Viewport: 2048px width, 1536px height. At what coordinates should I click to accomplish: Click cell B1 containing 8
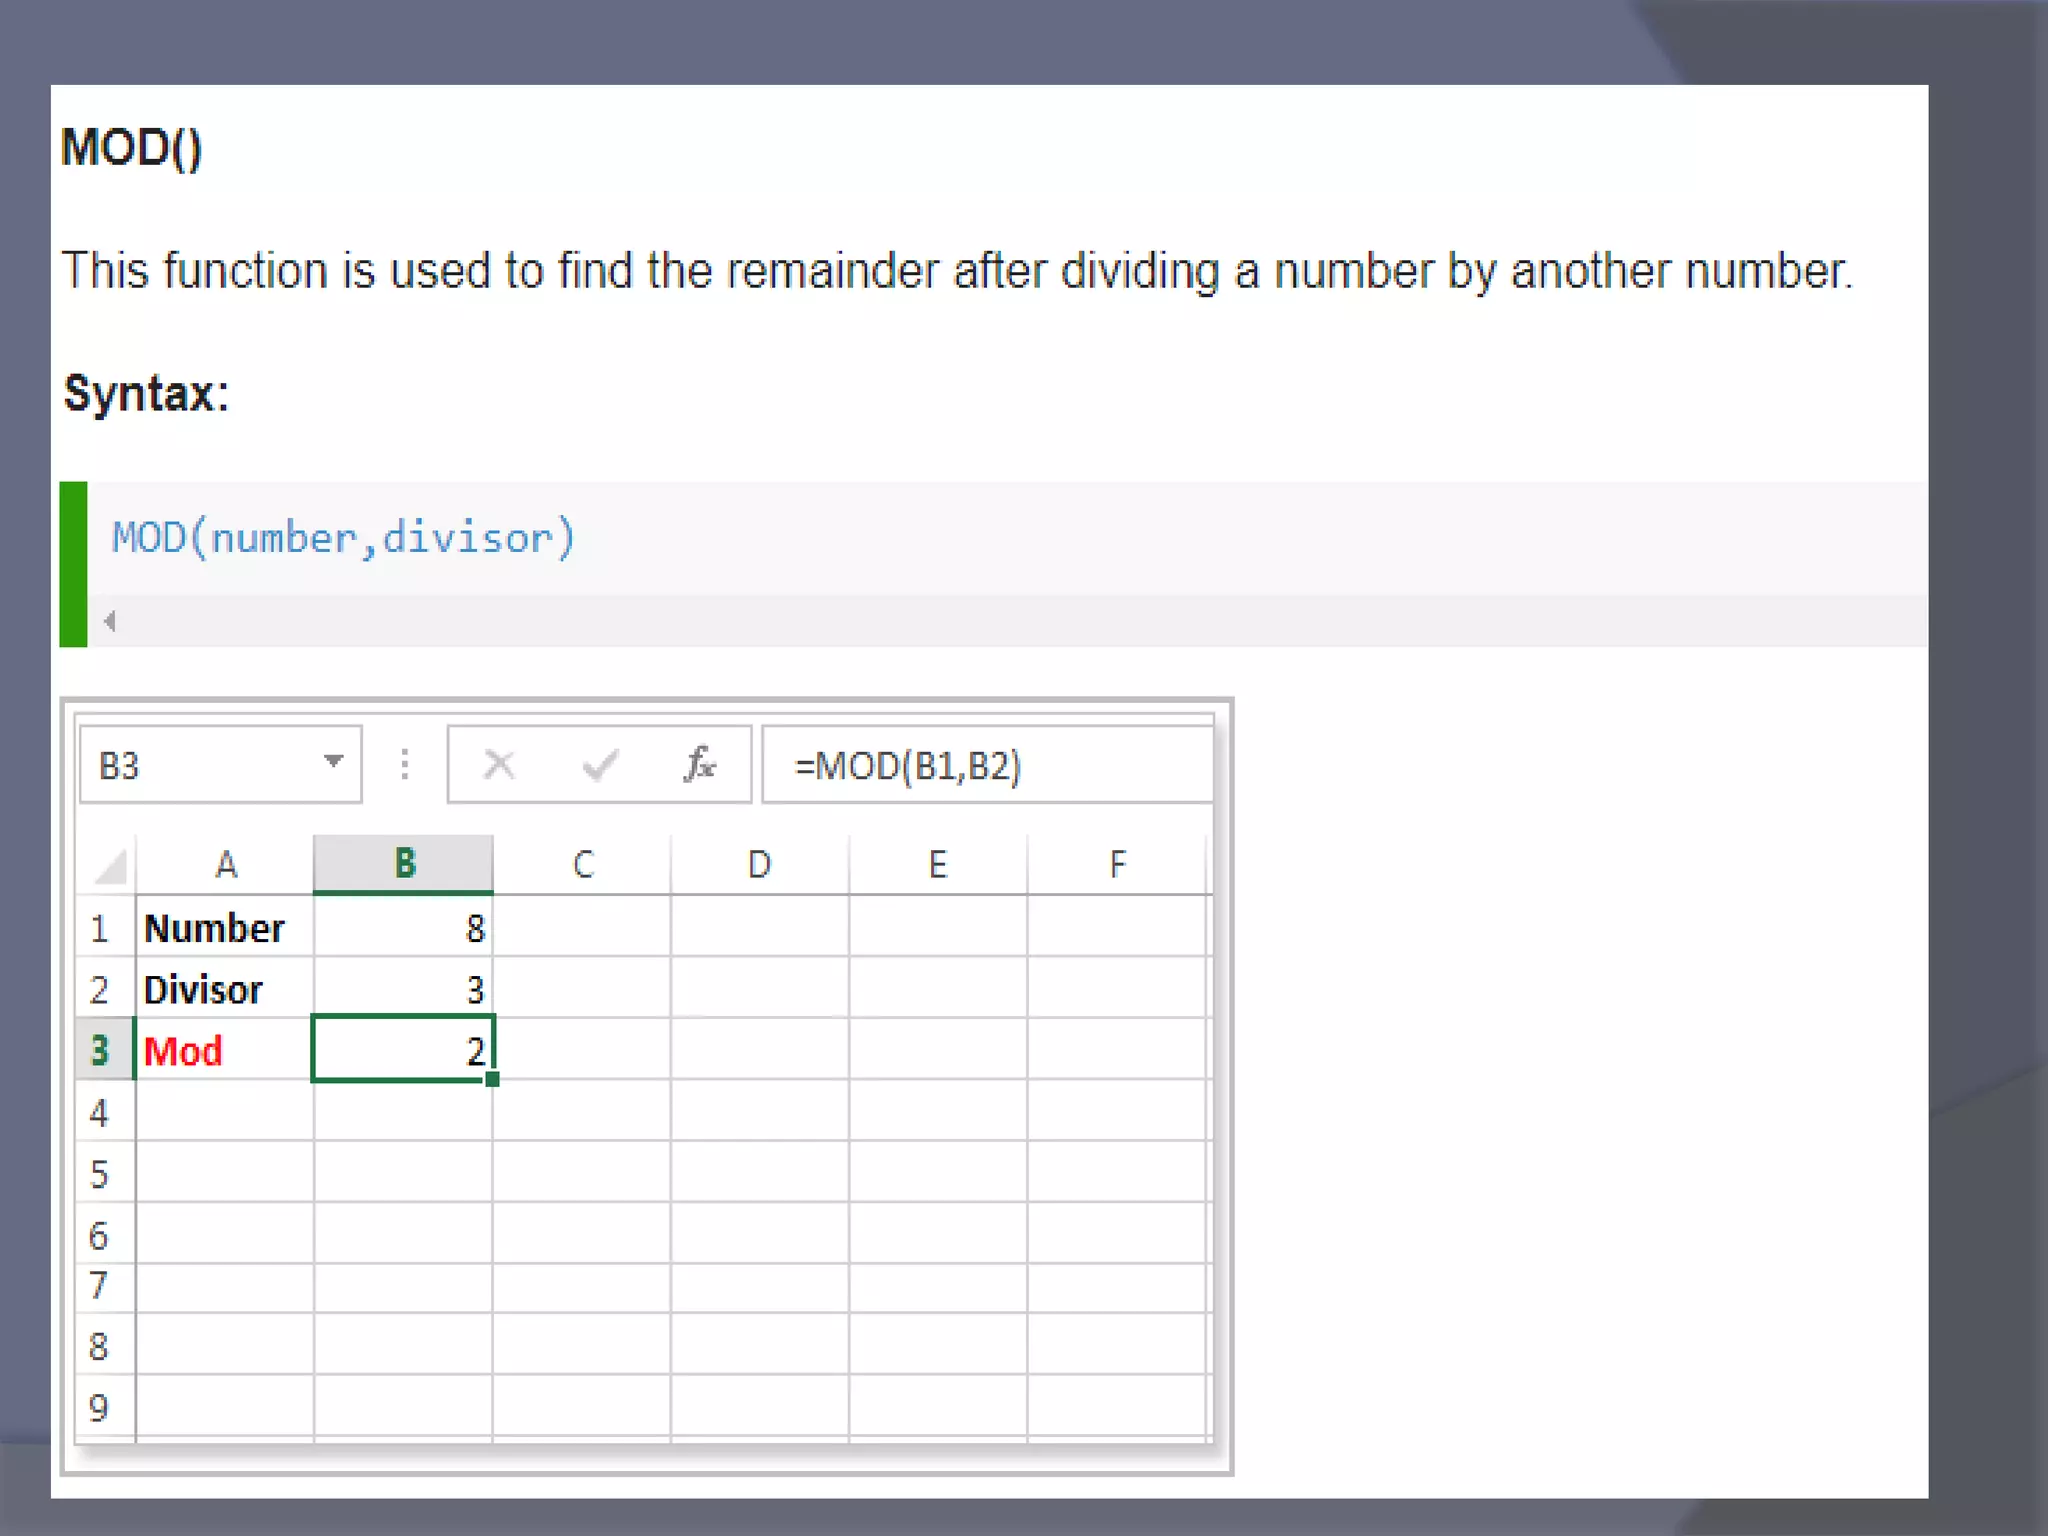click(x=404, y=928)
